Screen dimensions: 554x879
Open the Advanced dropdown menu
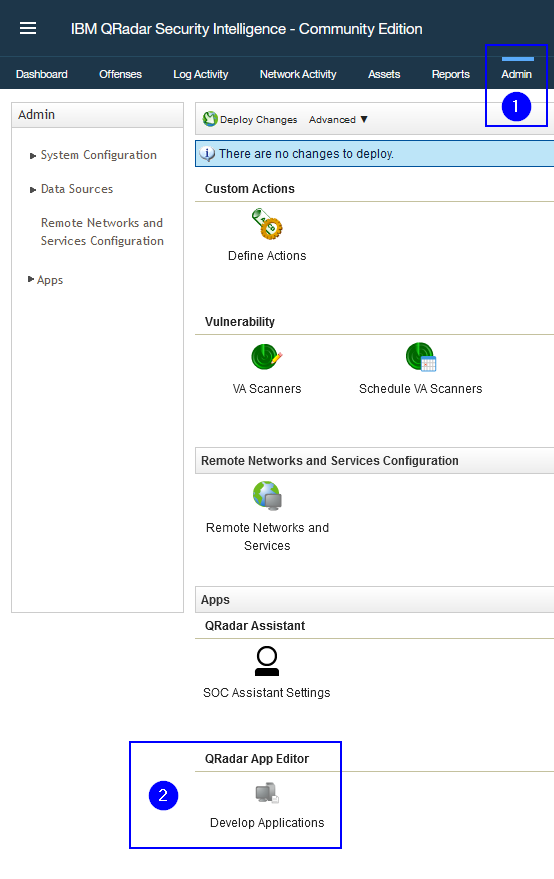(338, 119)
